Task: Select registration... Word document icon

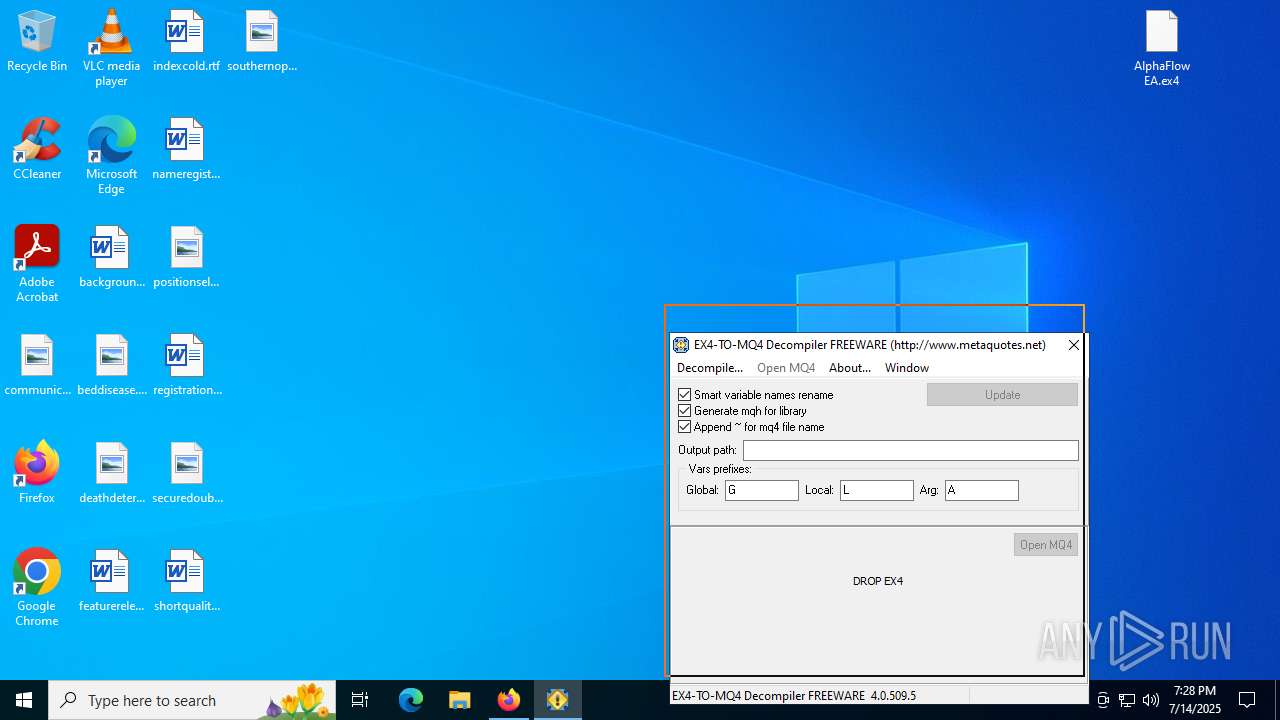Action: (x=186, y=366)
